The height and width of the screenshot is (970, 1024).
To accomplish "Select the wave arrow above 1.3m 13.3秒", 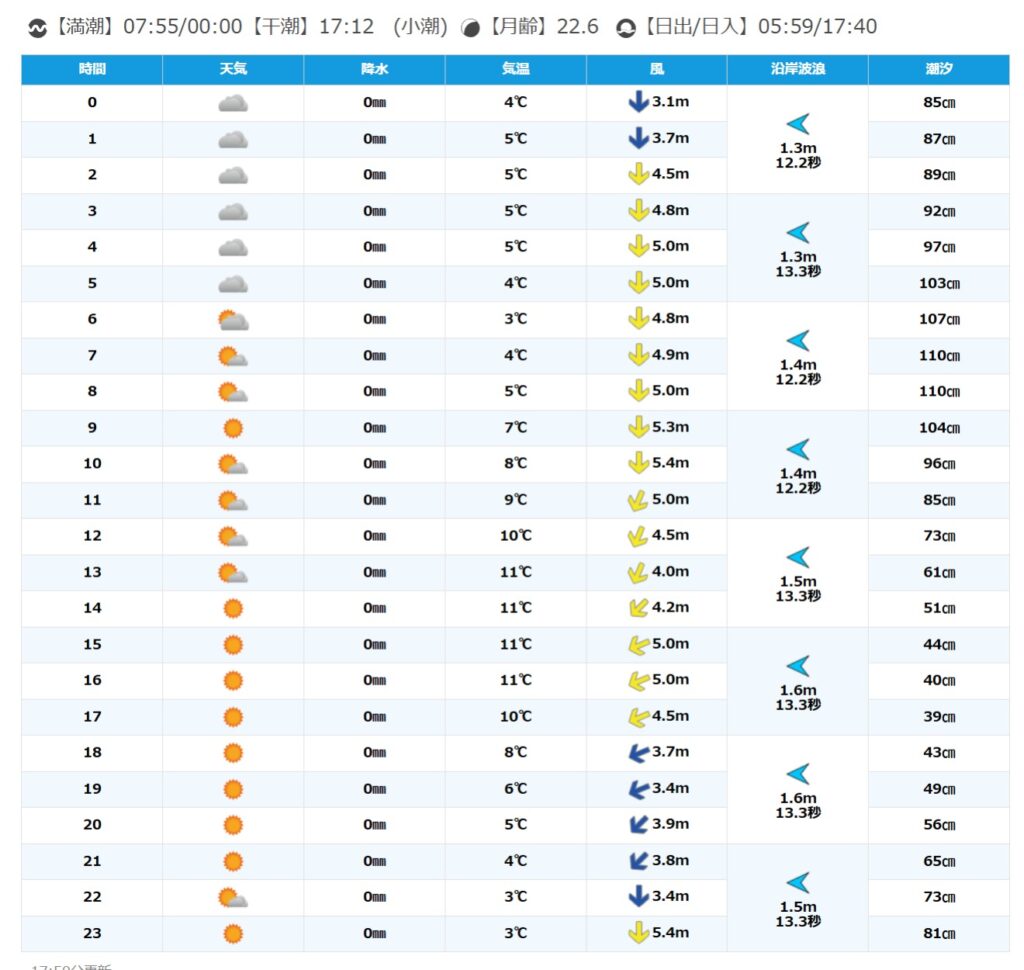I will 797,233.
